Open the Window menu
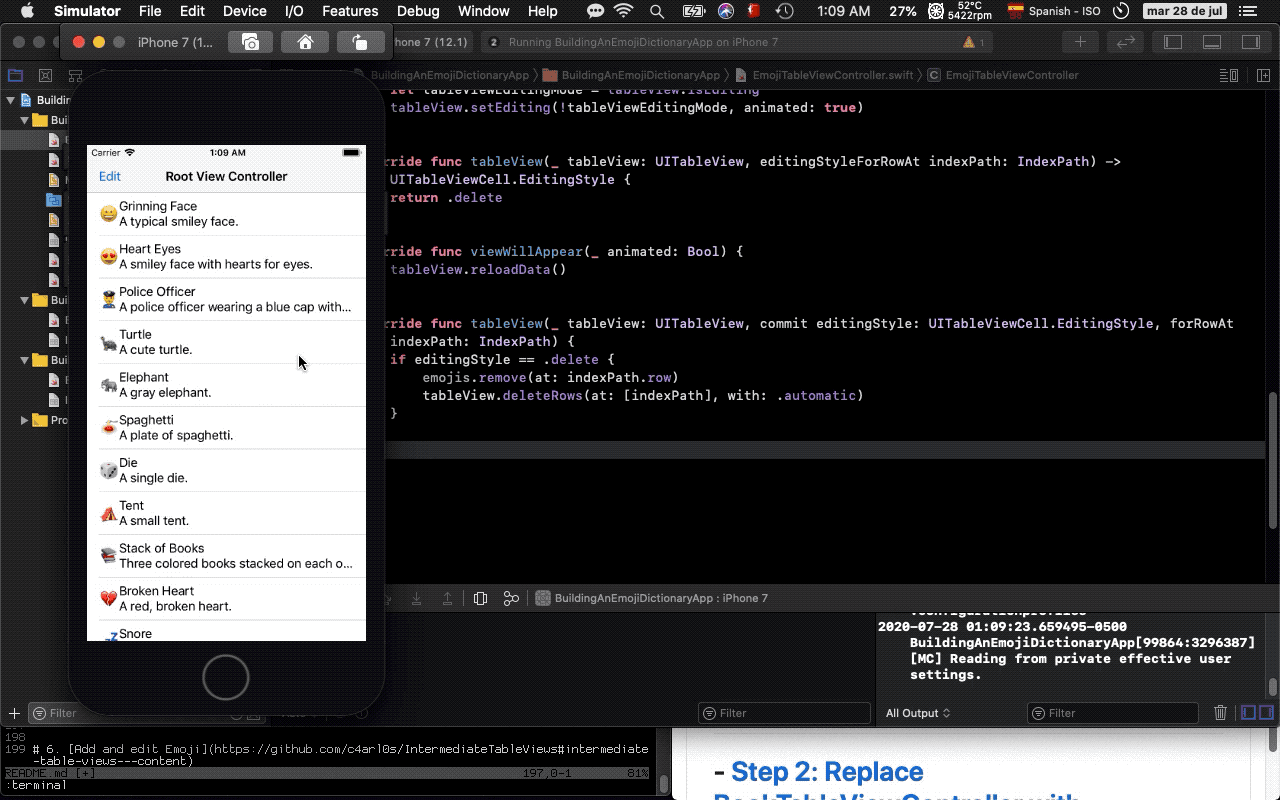The height and width of the screenshot is (800, 1280). 483,11
